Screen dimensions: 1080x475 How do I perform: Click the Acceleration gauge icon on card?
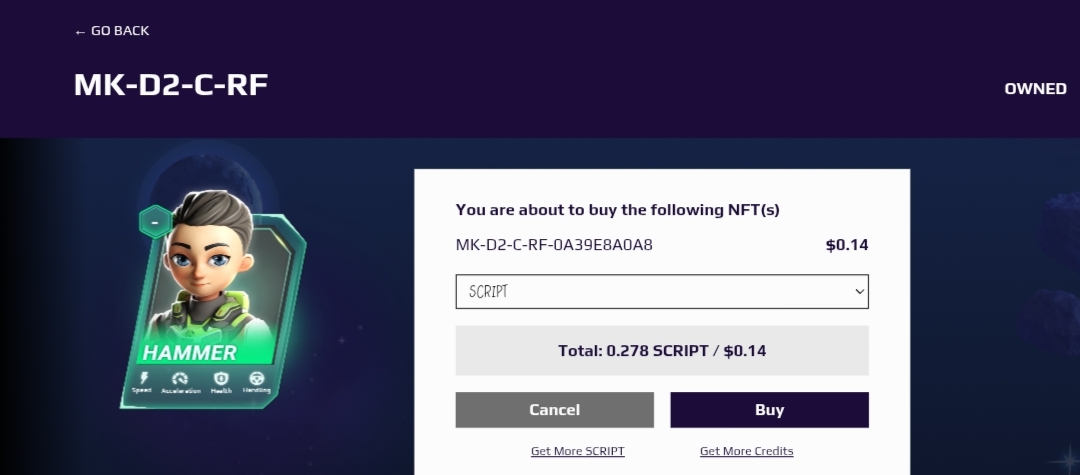[x=180, y=379]
